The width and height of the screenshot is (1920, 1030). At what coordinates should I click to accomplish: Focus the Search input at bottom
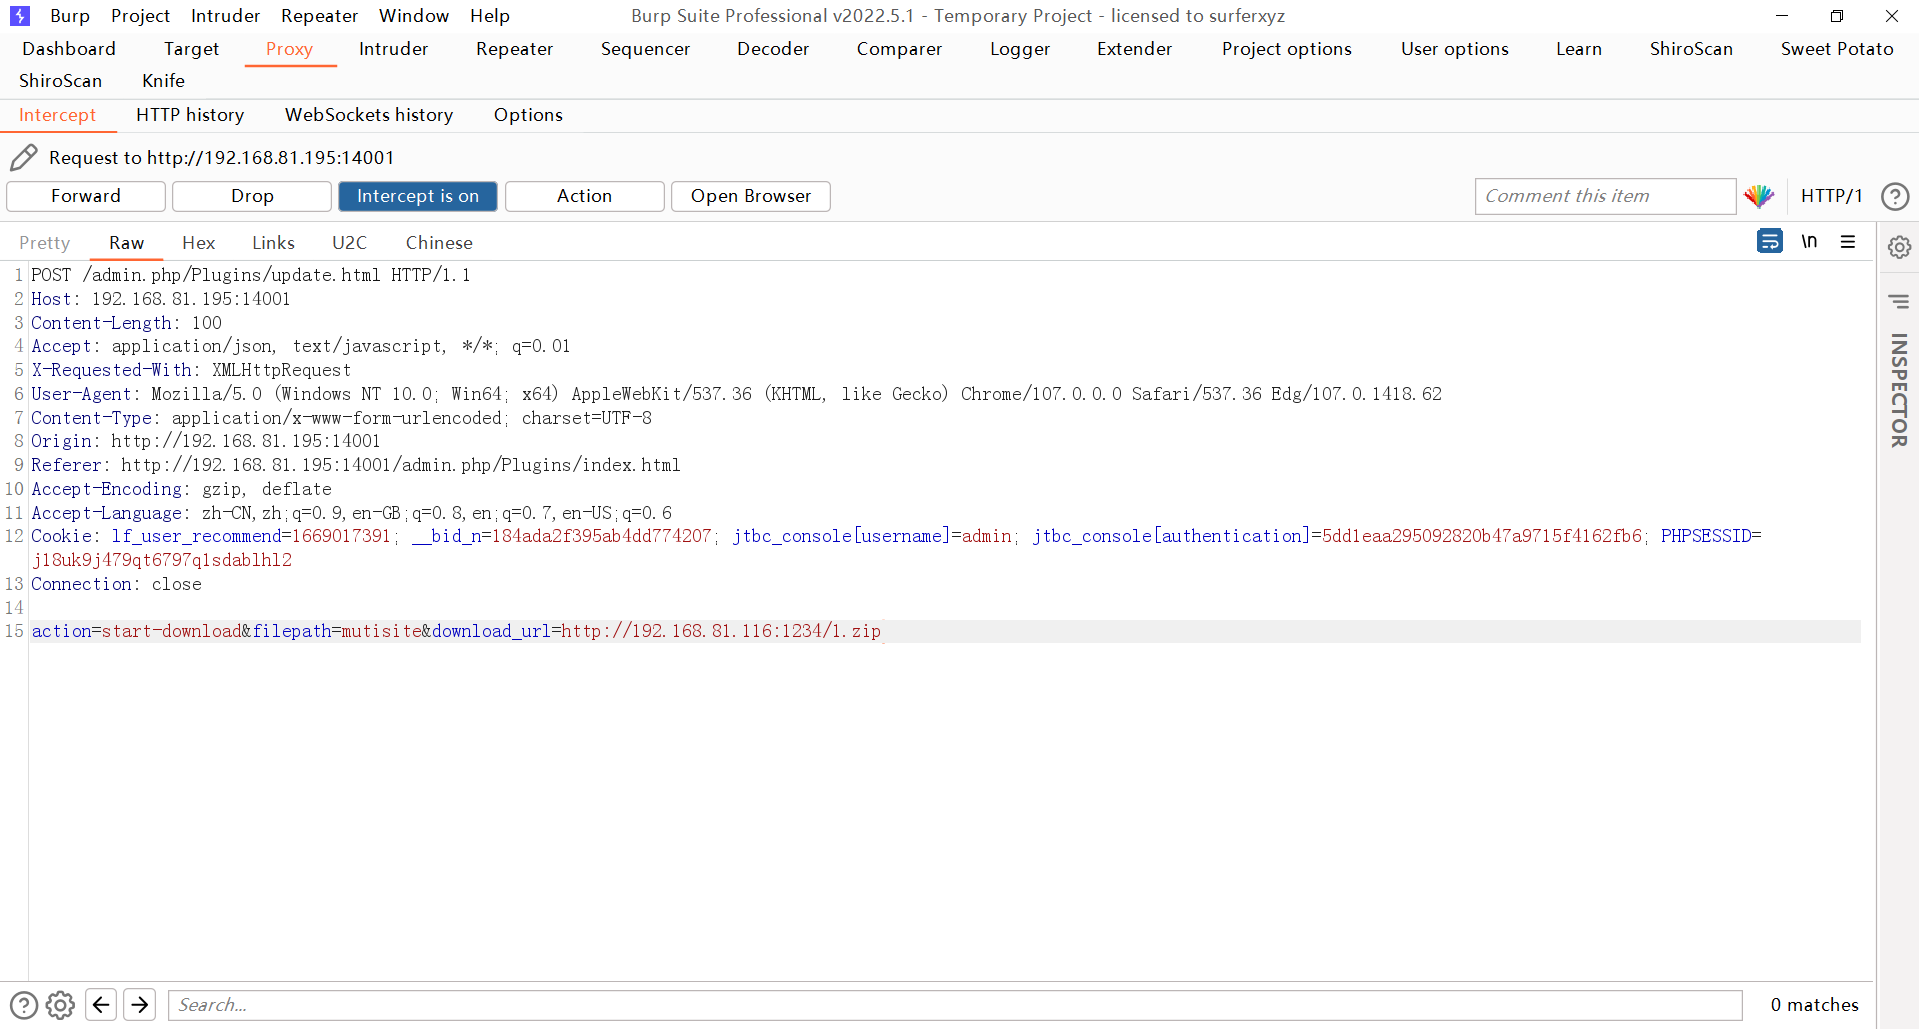point(955,1005)
